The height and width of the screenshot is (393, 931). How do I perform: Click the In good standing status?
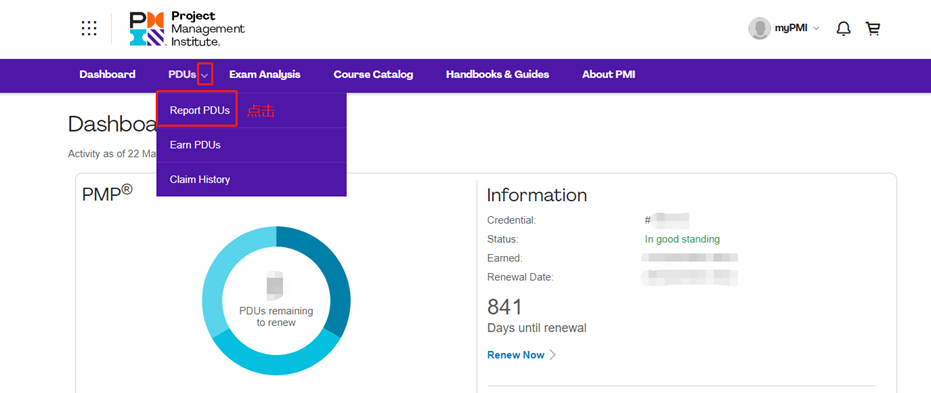click(x=682, y=239)
